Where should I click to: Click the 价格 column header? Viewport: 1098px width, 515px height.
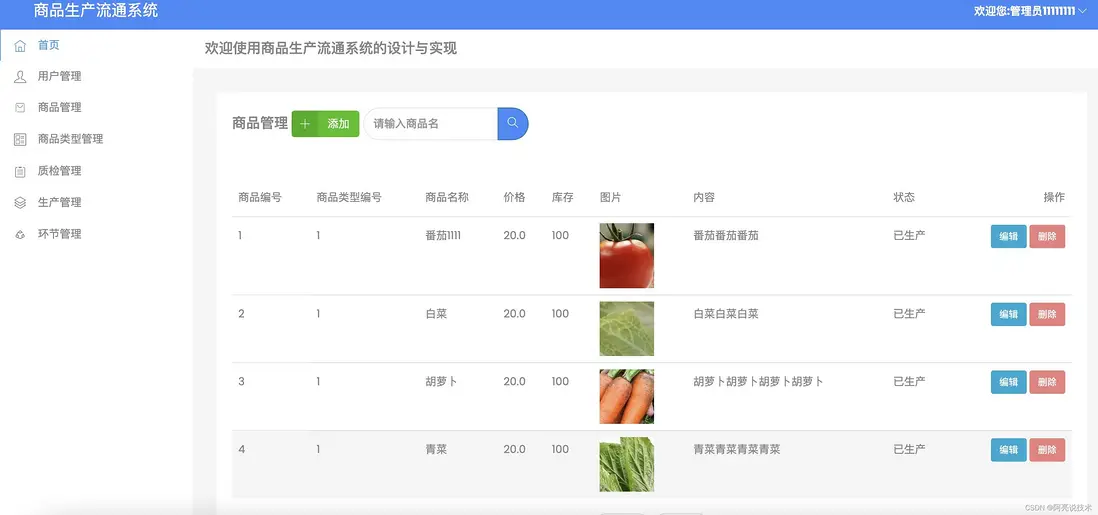pyautogui.click(x=514, y=198)
